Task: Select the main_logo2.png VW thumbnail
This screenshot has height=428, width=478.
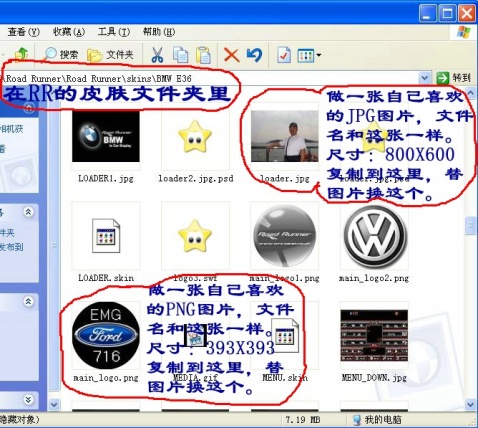Action: (375, 236)
